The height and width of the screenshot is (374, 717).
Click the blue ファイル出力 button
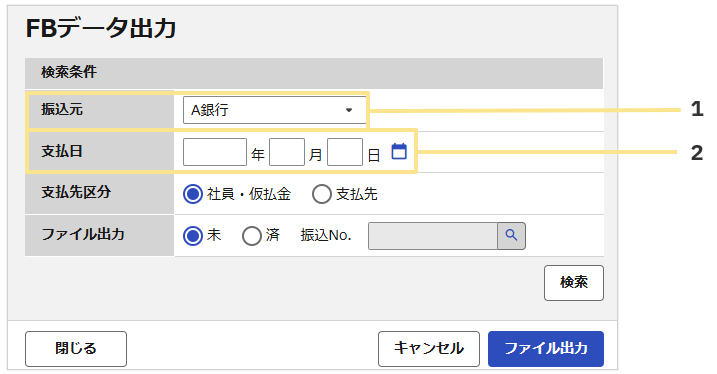(546, 349)
